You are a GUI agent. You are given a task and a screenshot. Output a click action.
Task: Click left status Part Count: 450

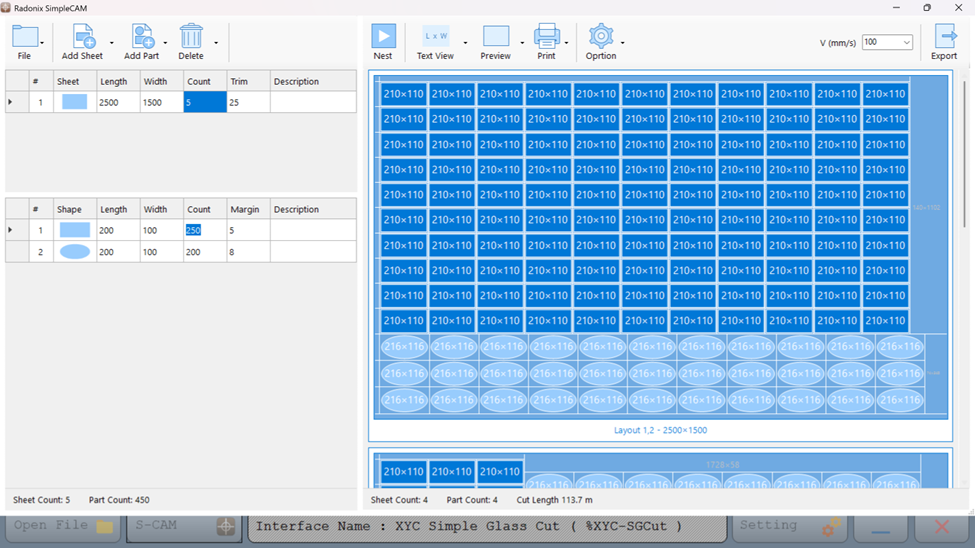pyautogui.click(x=119, y=499)
